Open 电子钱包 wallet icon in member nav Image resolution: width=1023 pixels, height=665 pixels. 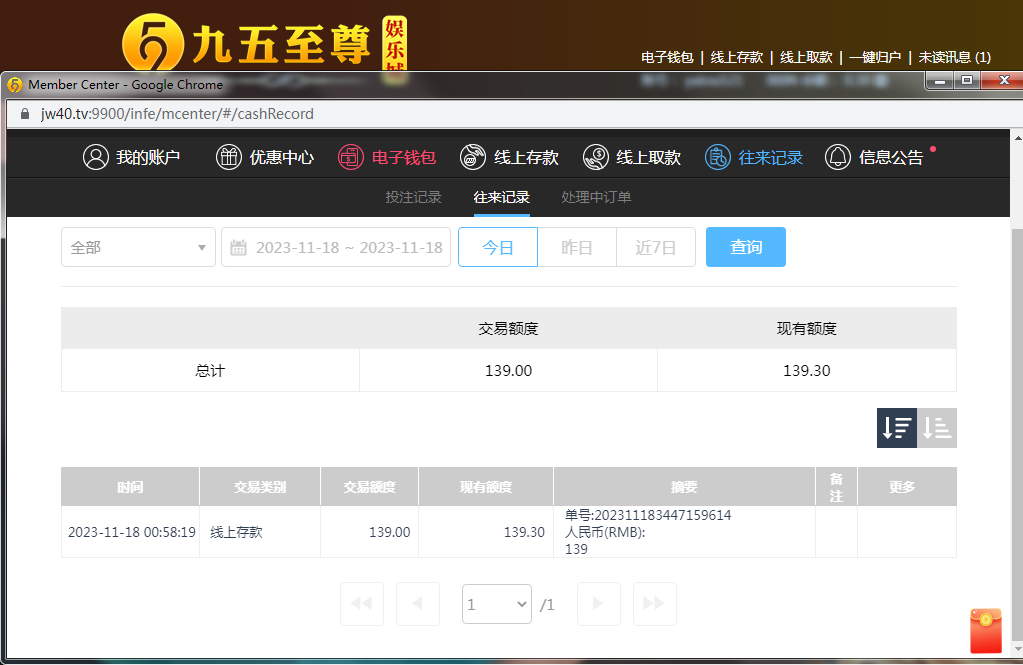350,157
